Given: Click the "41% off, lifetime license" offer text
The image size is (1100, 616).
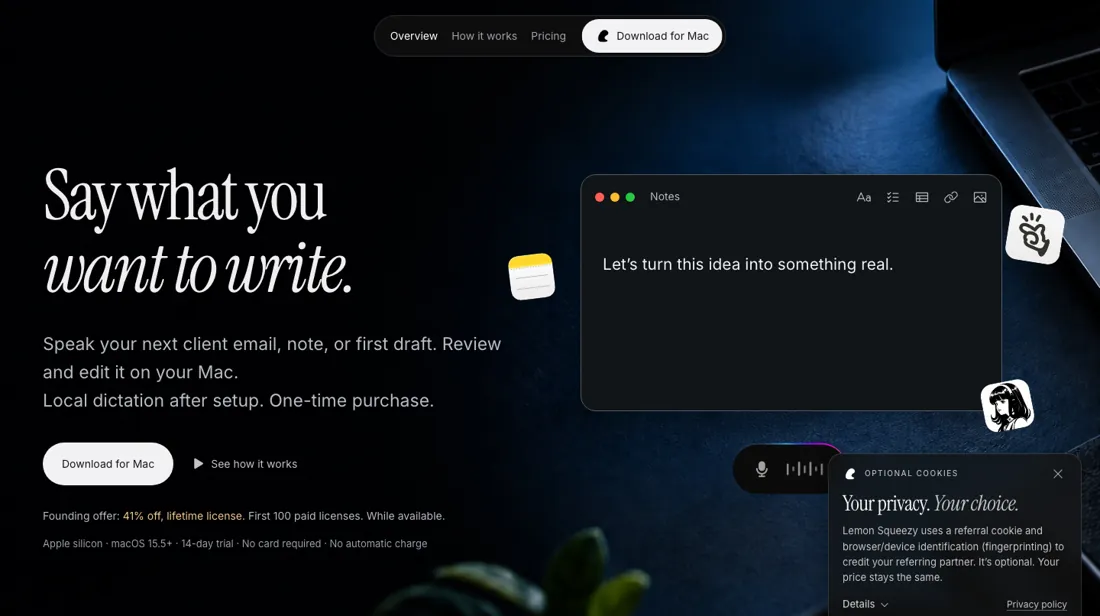Looking at the screenshot, I should [183, 516].
